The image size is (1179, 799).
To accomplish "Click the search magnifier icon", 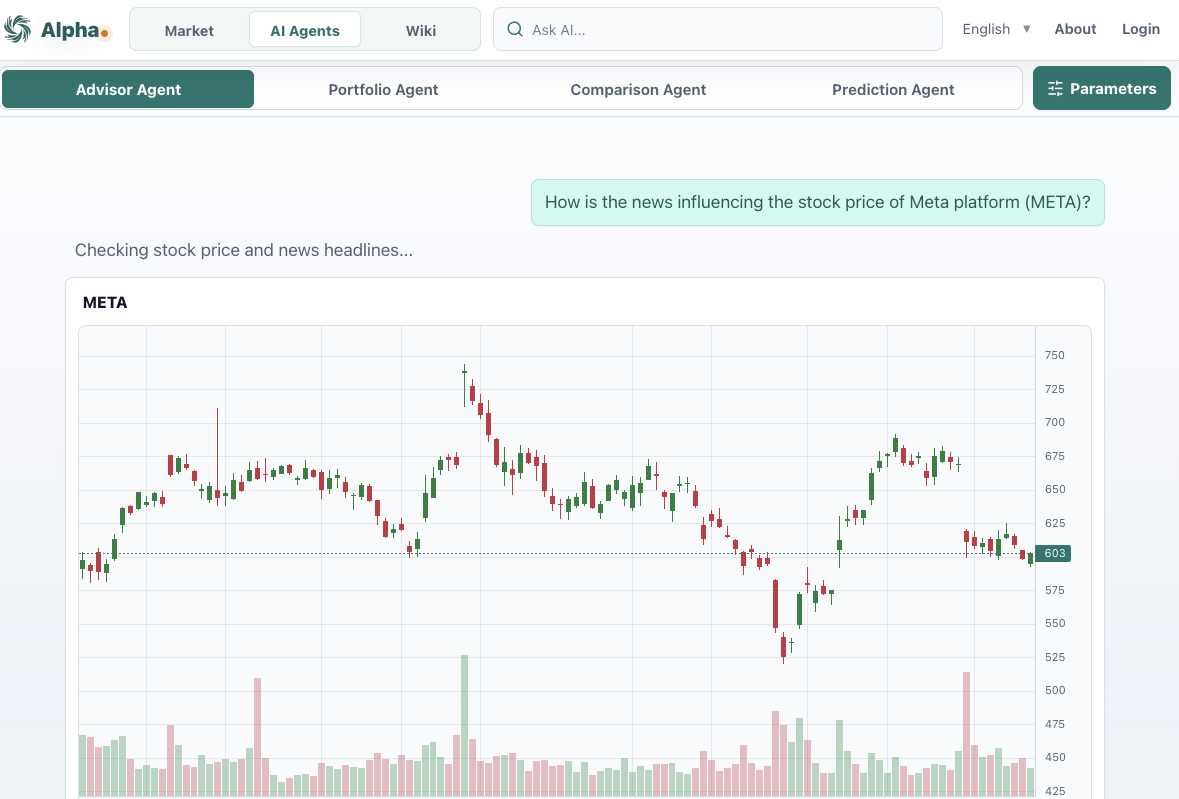I will click(x=515, y=29).
